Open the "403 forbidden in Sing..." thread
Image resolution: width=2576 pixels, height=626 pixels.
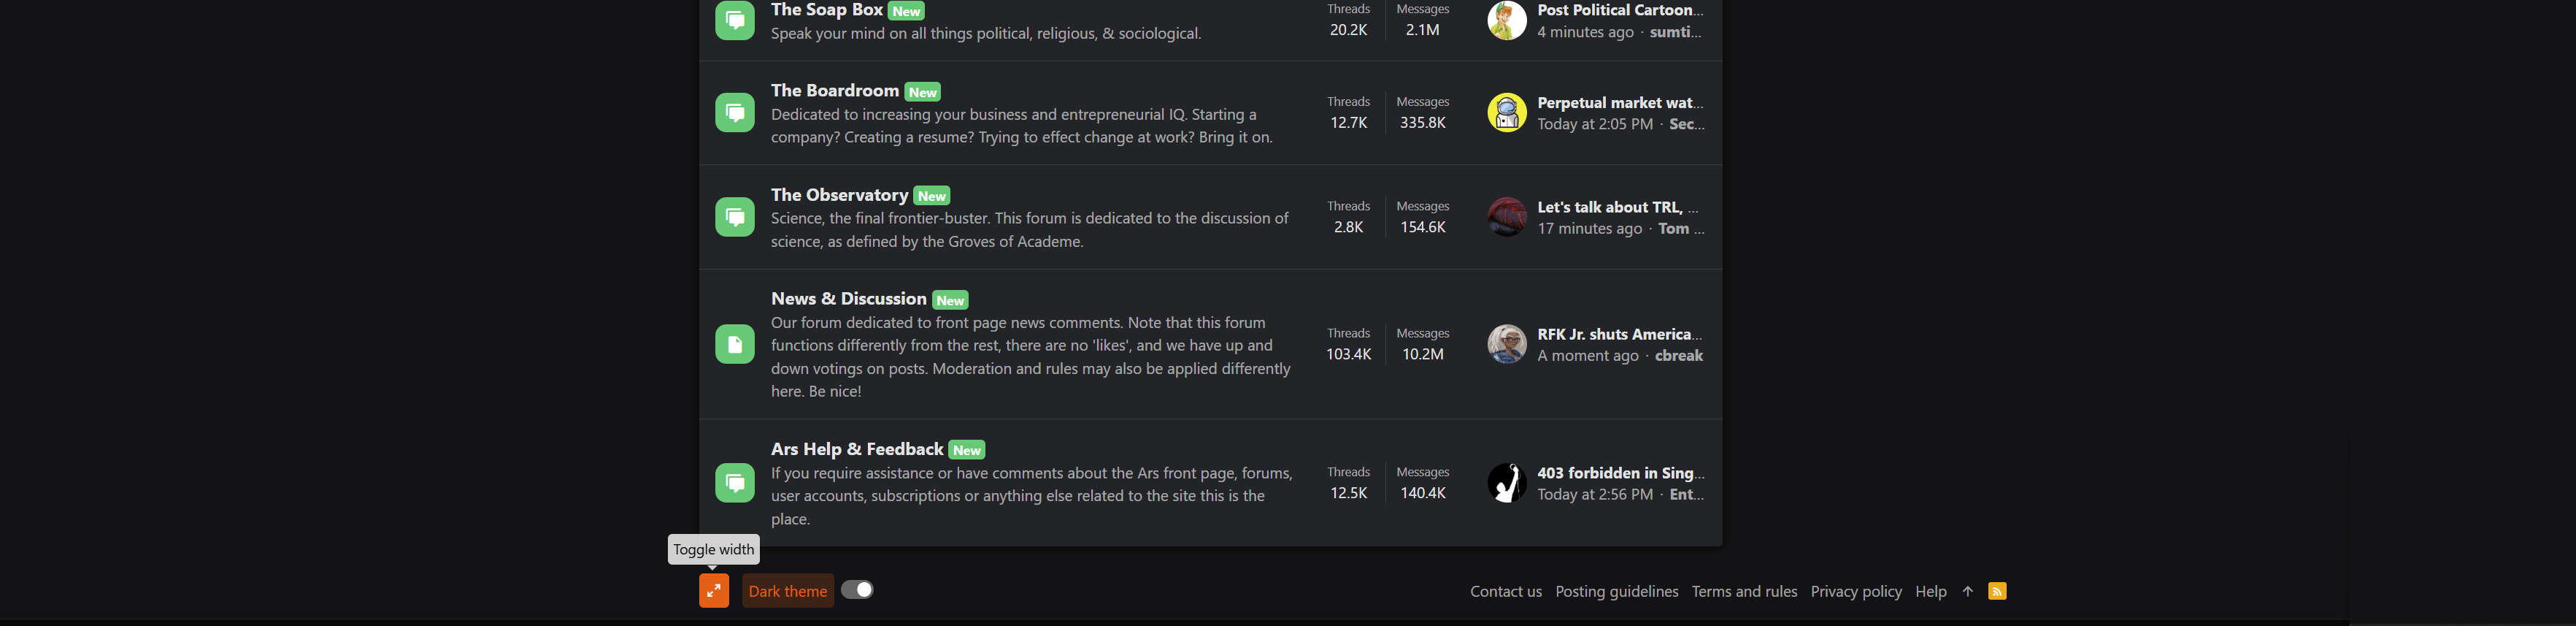(x=1620, y=472)
